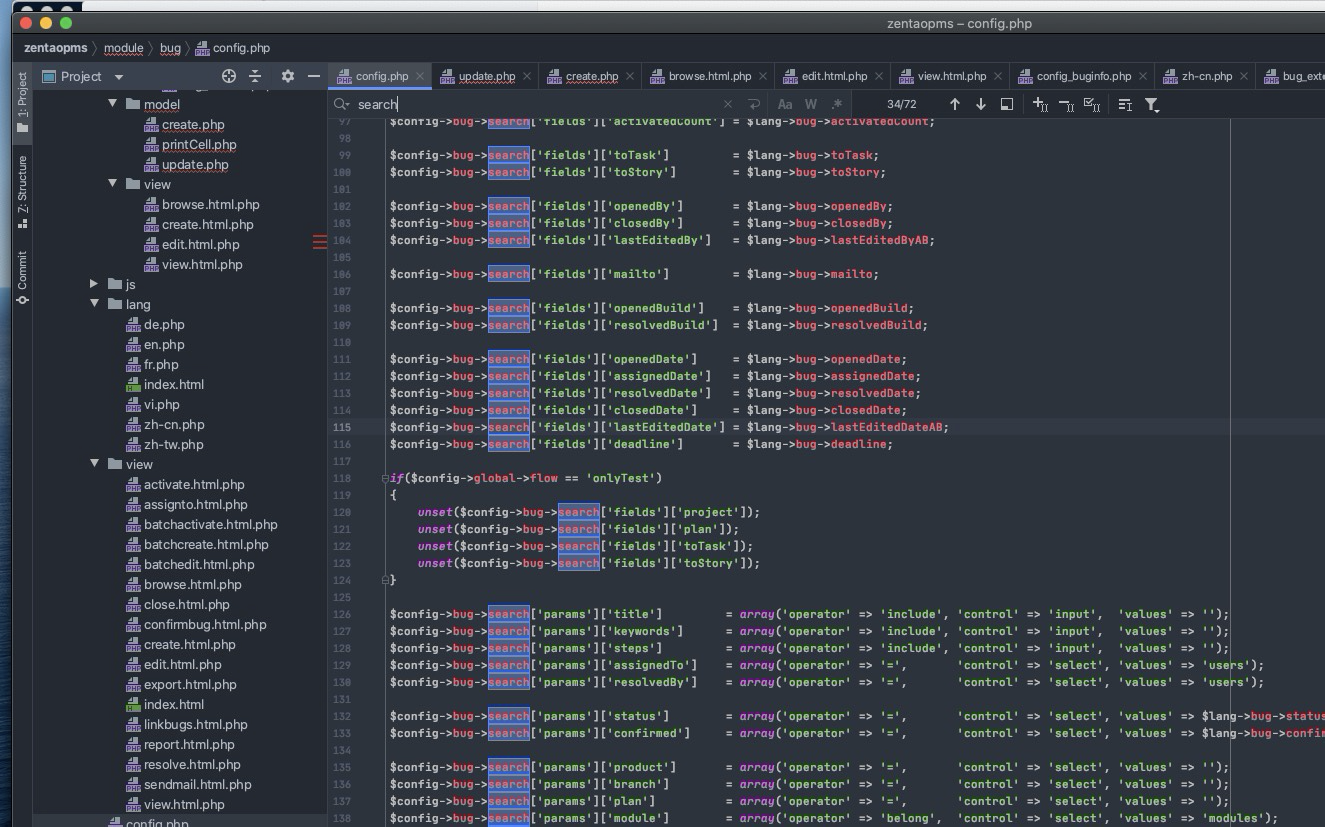Open zh-tw.php in lang folder
The height and width of the screenshot is (827, 1325).
(x=173, y=445)
